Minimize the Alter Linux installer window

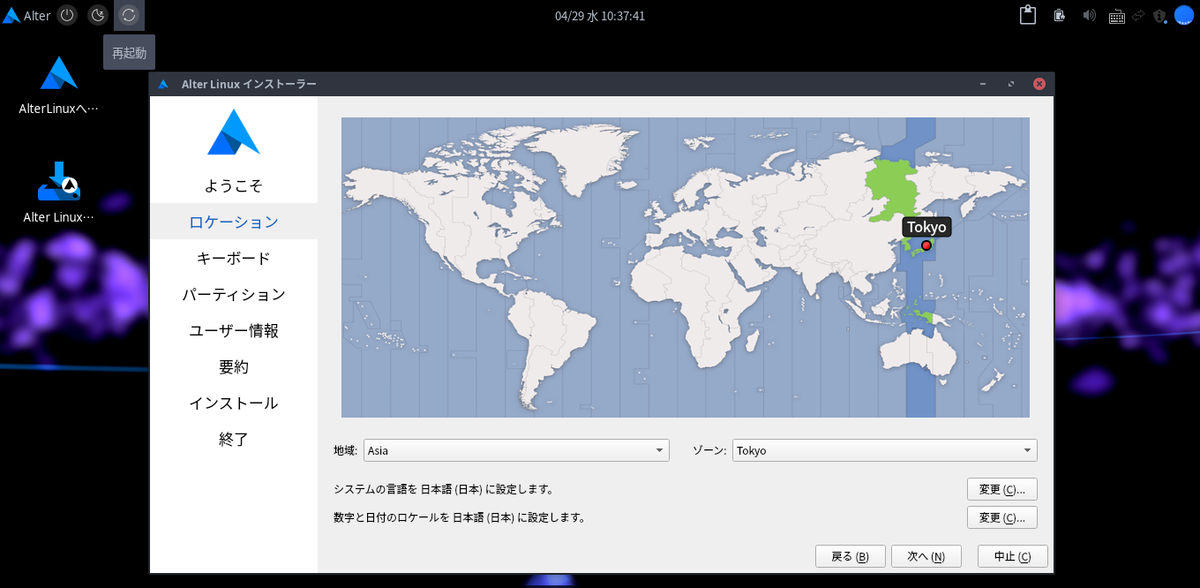tap(984, 85)
